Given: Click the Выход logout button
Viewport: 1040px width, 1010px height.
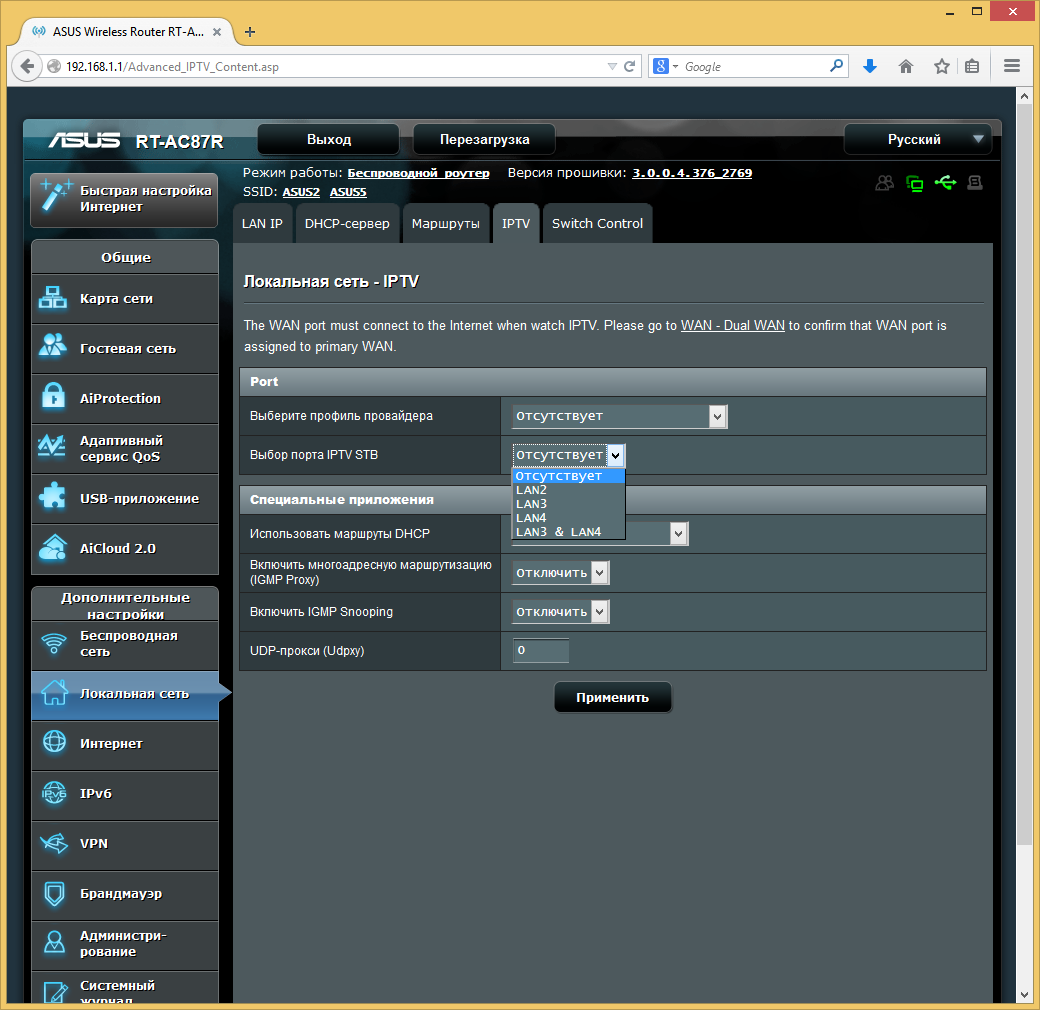Looking at the screenshot, I should 329,139.
